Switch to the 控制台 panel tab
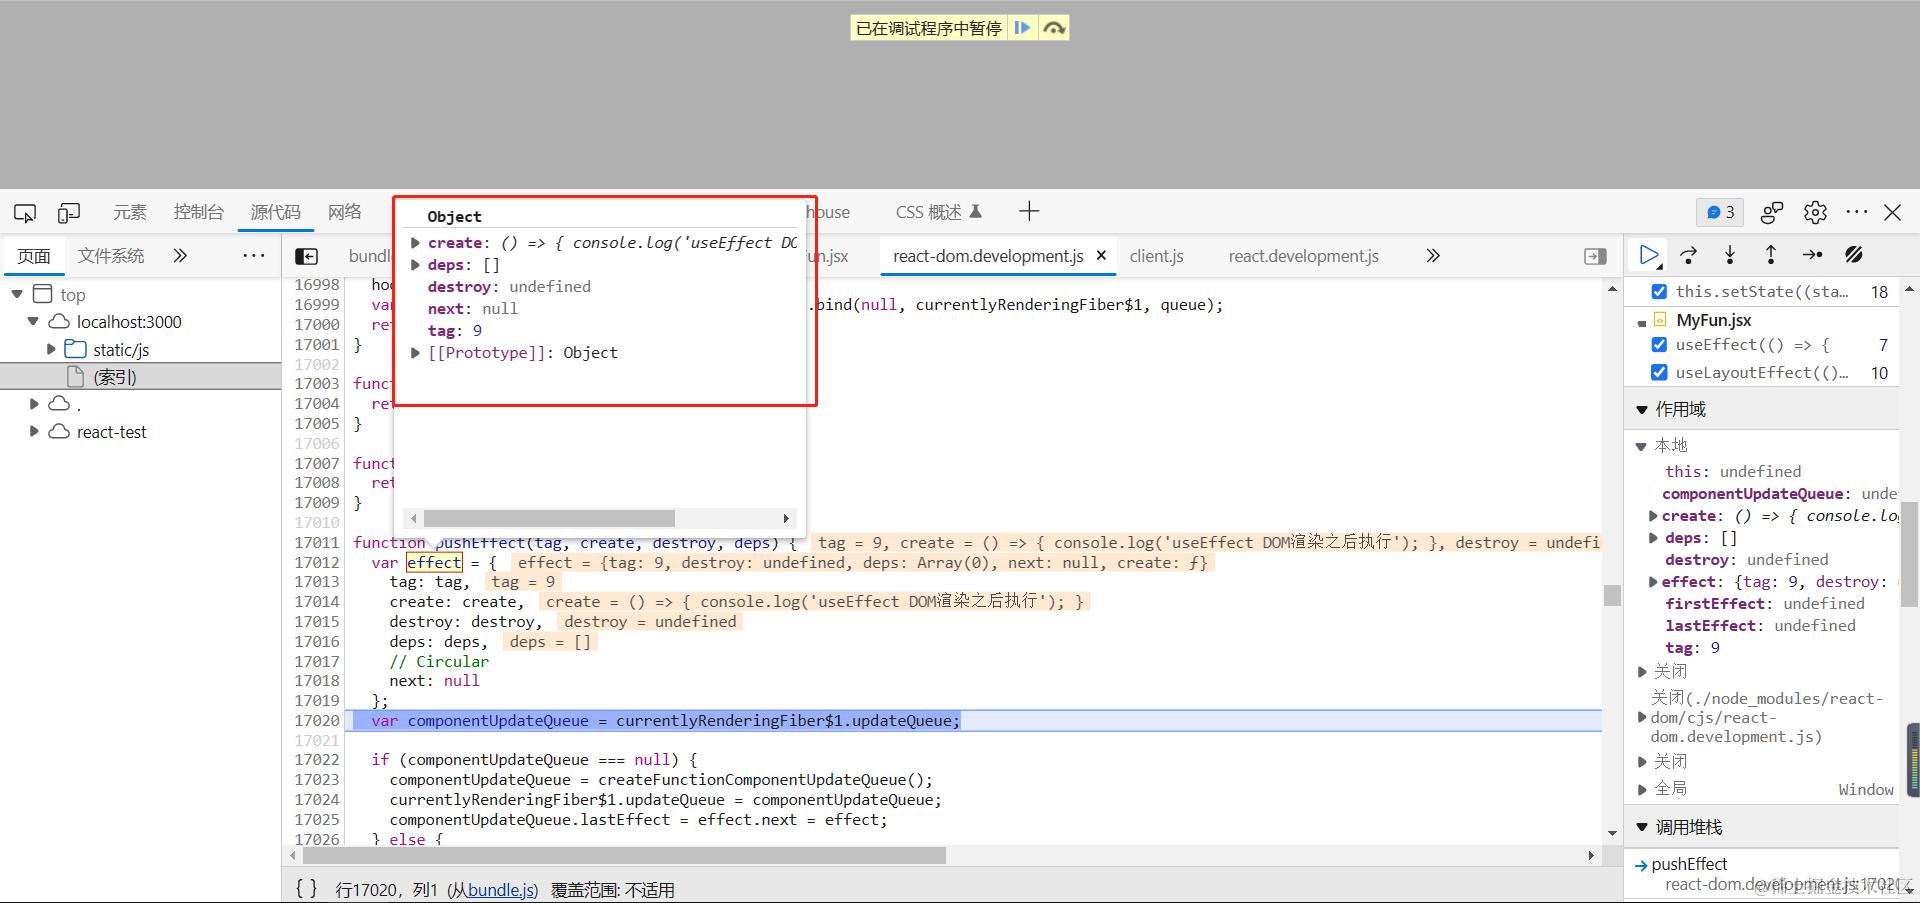The image size is (1920, 903). point(198,212)
